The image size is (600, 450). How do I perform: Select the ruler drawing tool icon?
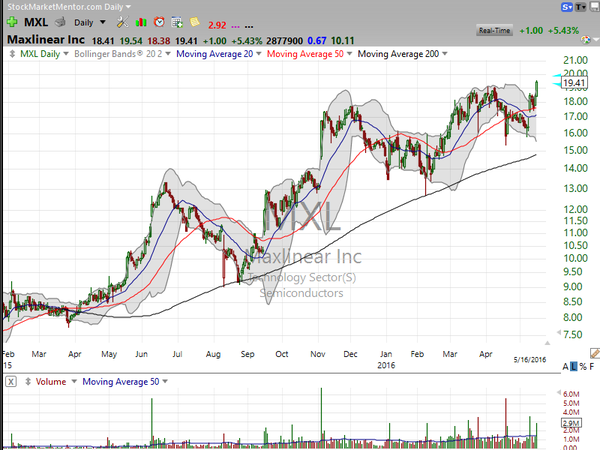pos(595,353)
